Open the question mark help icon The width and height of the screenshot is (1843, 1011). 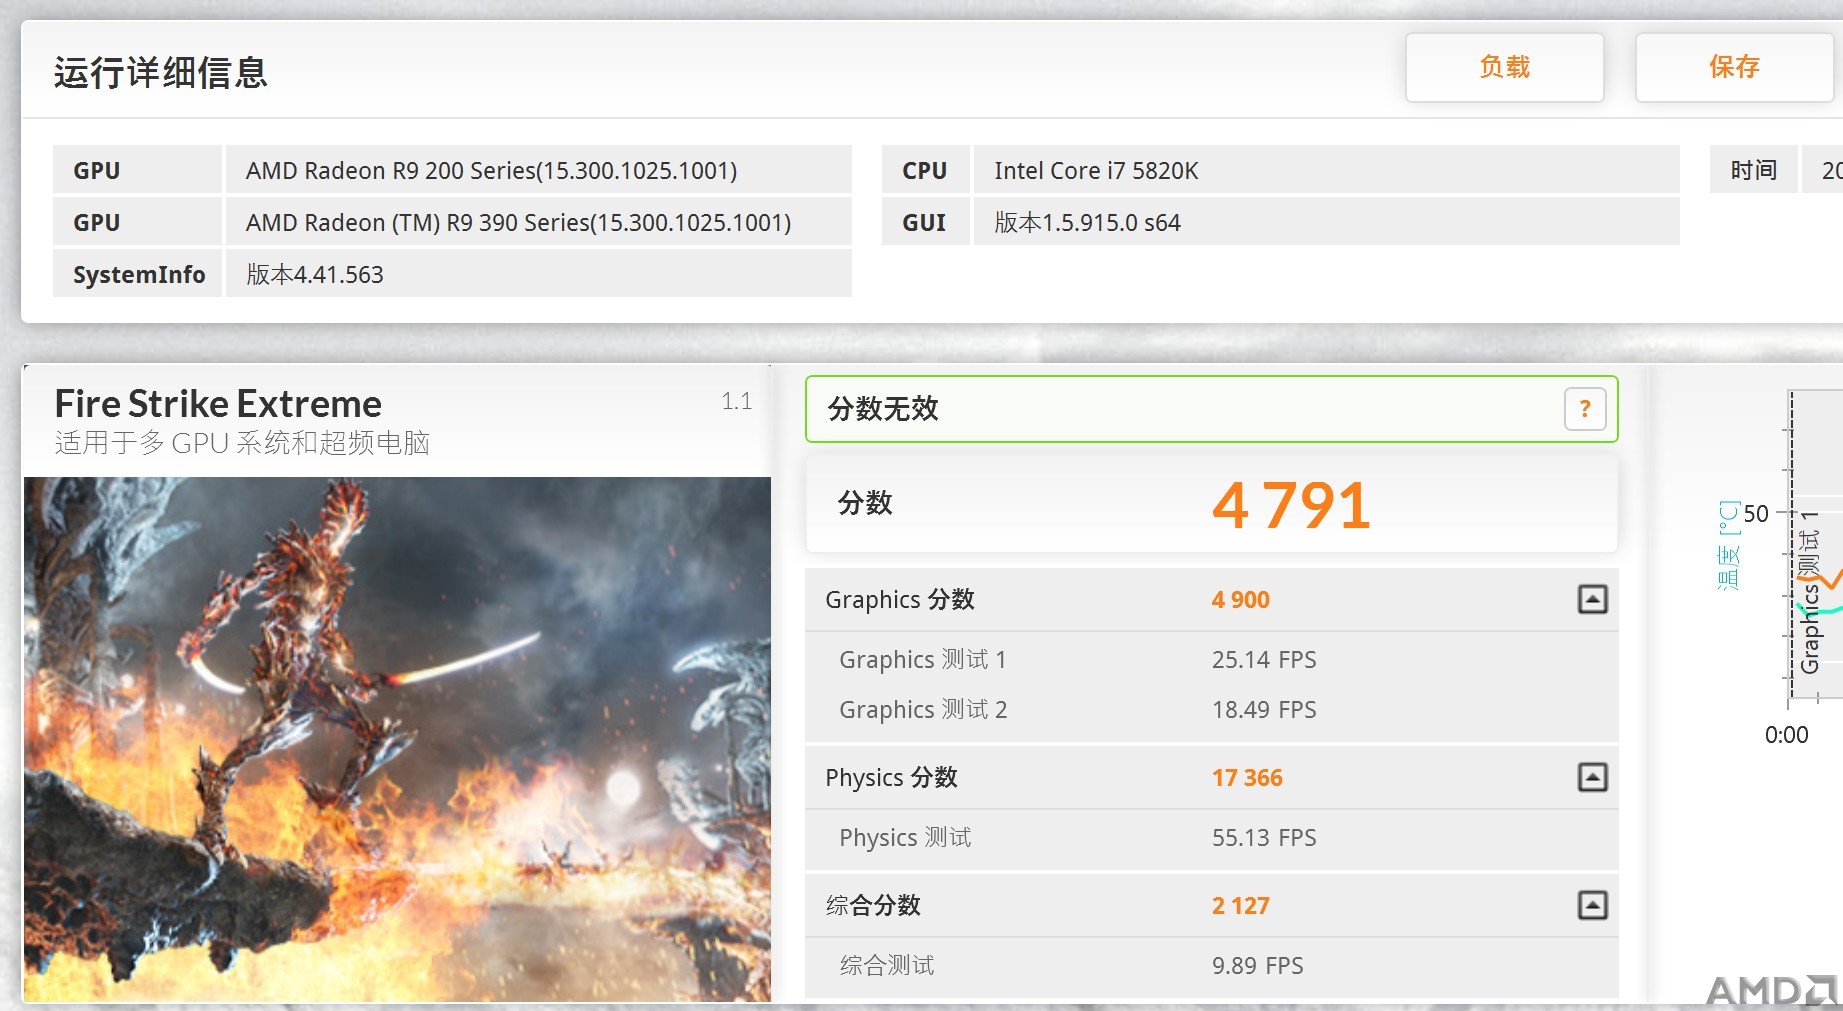[1585, 409]
